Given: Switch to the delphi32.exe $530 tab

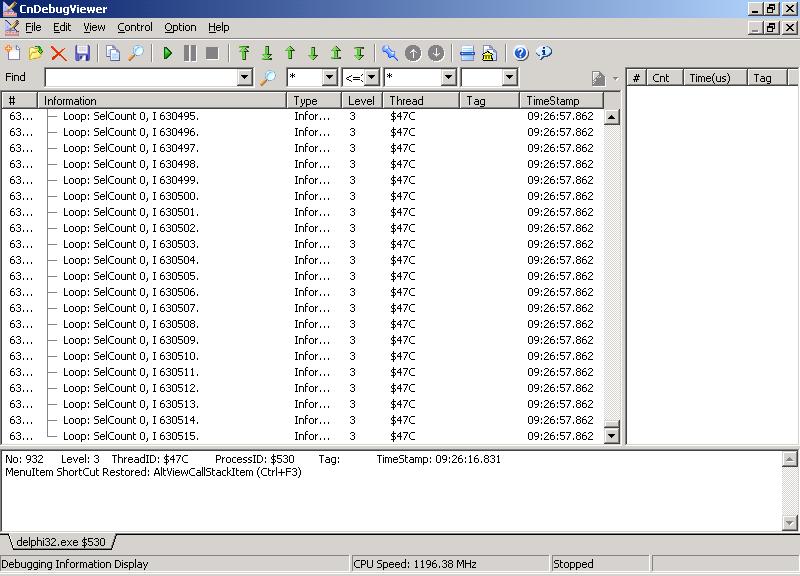Looking at the screenshot, I should pyautogui.click(x=59, y=542).
